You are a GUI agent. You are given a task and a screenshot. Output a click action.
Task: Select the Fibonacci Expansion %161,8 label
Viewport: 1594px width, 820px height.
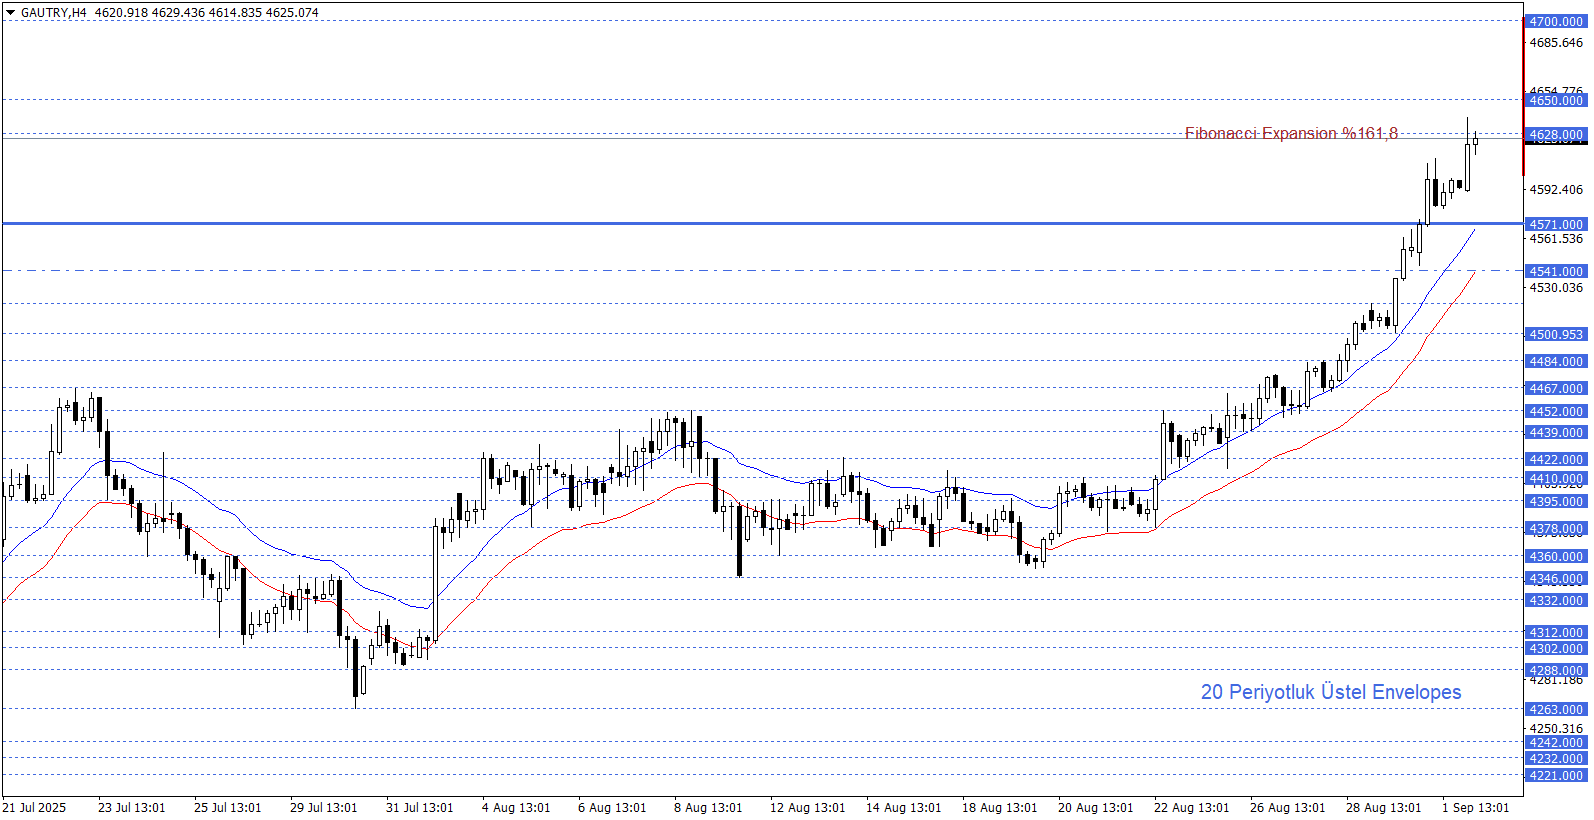pyautogui.click(x=1291, y=133)
